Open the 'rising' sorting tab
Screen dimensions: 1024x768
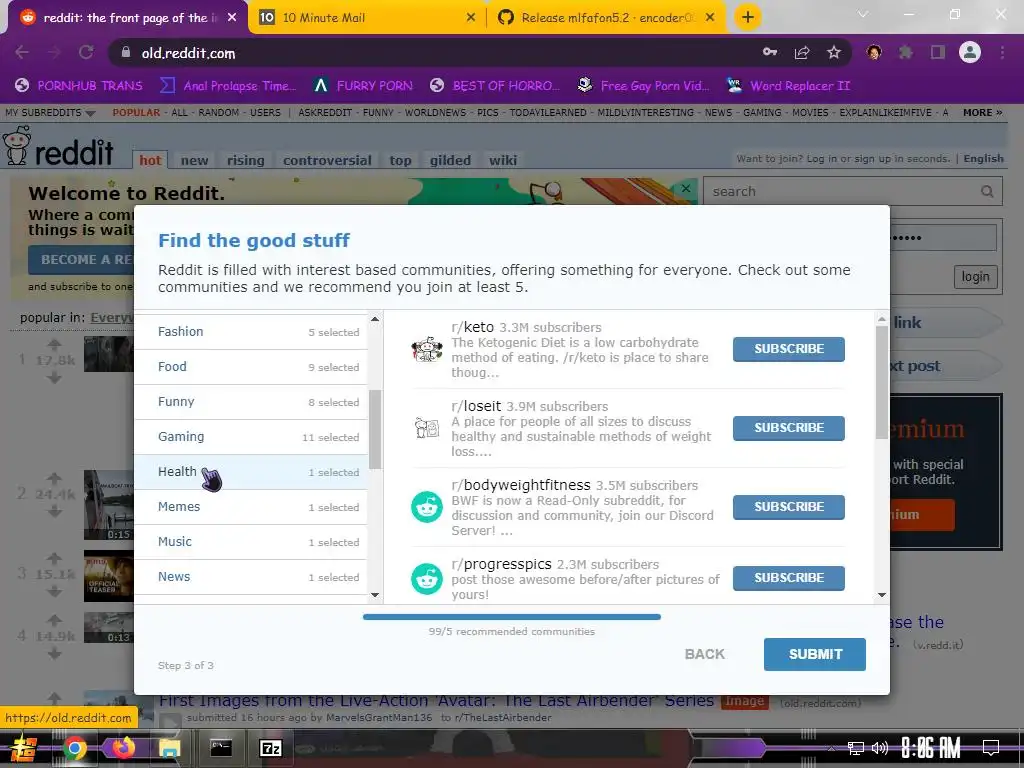tap(246, 160)
